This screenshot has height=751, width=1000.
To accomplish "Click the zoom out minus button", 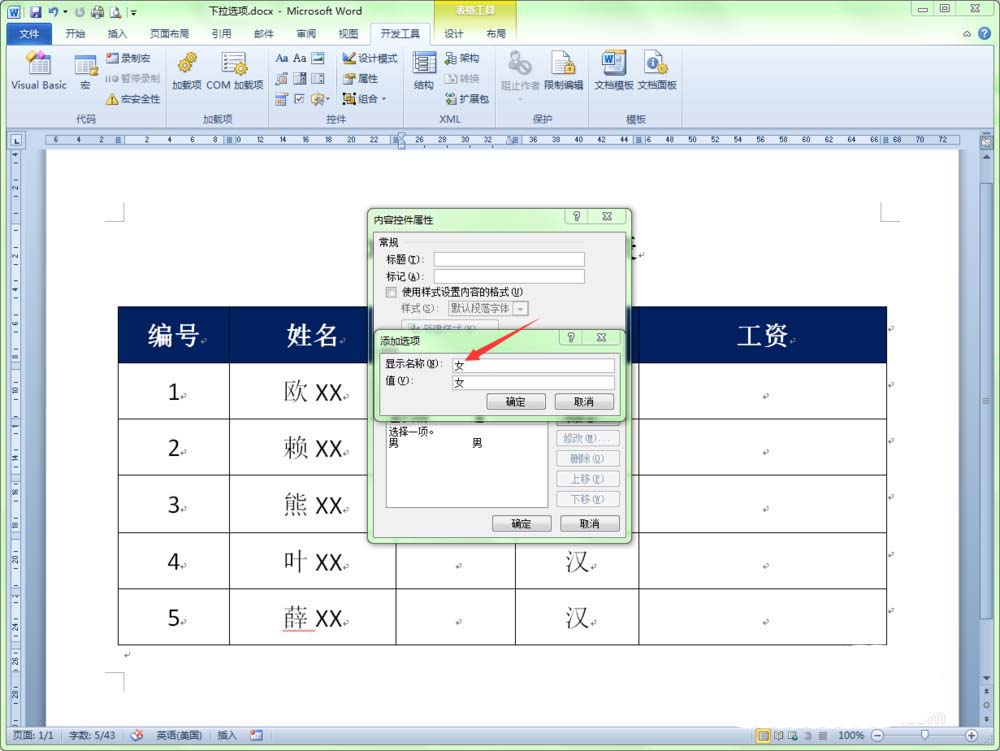I will coord(877,736).
